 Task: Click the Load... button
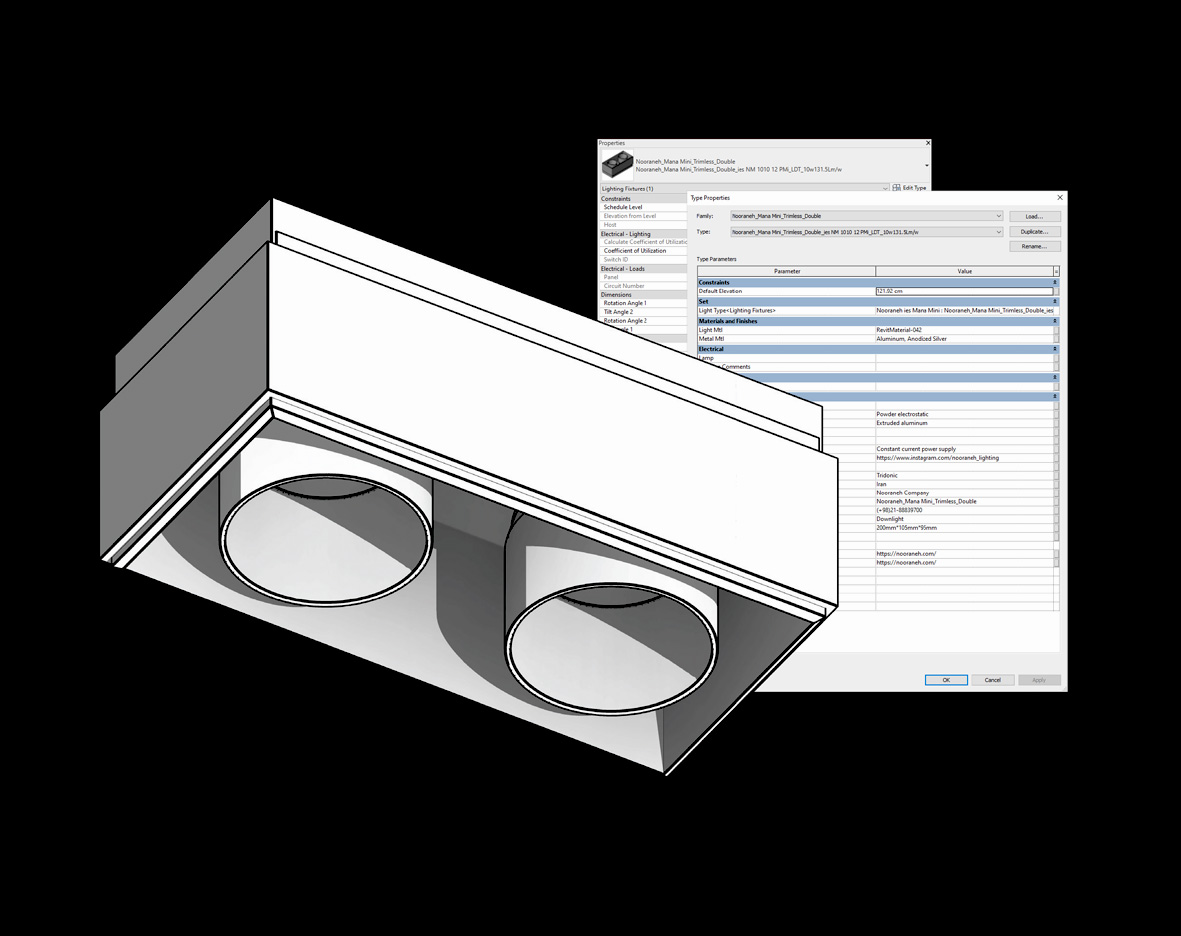pos(1034,216)
